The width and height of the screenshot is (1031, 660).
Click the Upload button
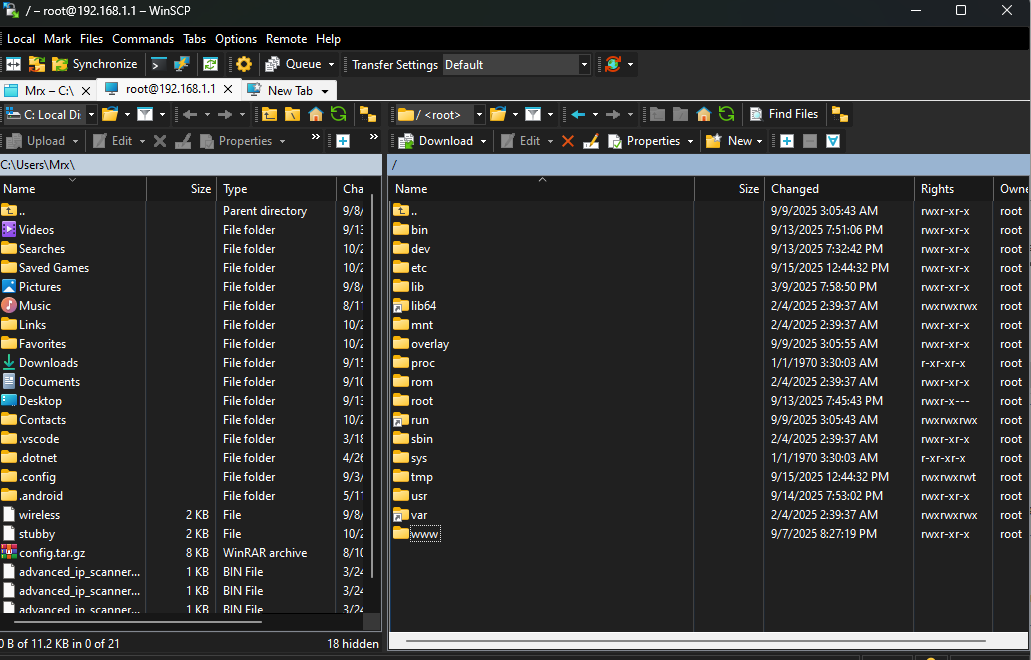point(36,141)
